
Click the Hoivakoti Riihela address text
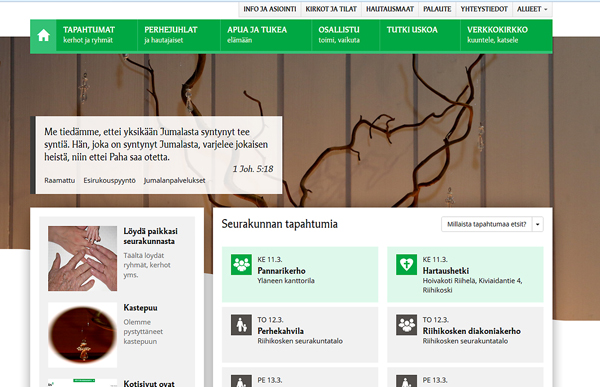point(472,285)
